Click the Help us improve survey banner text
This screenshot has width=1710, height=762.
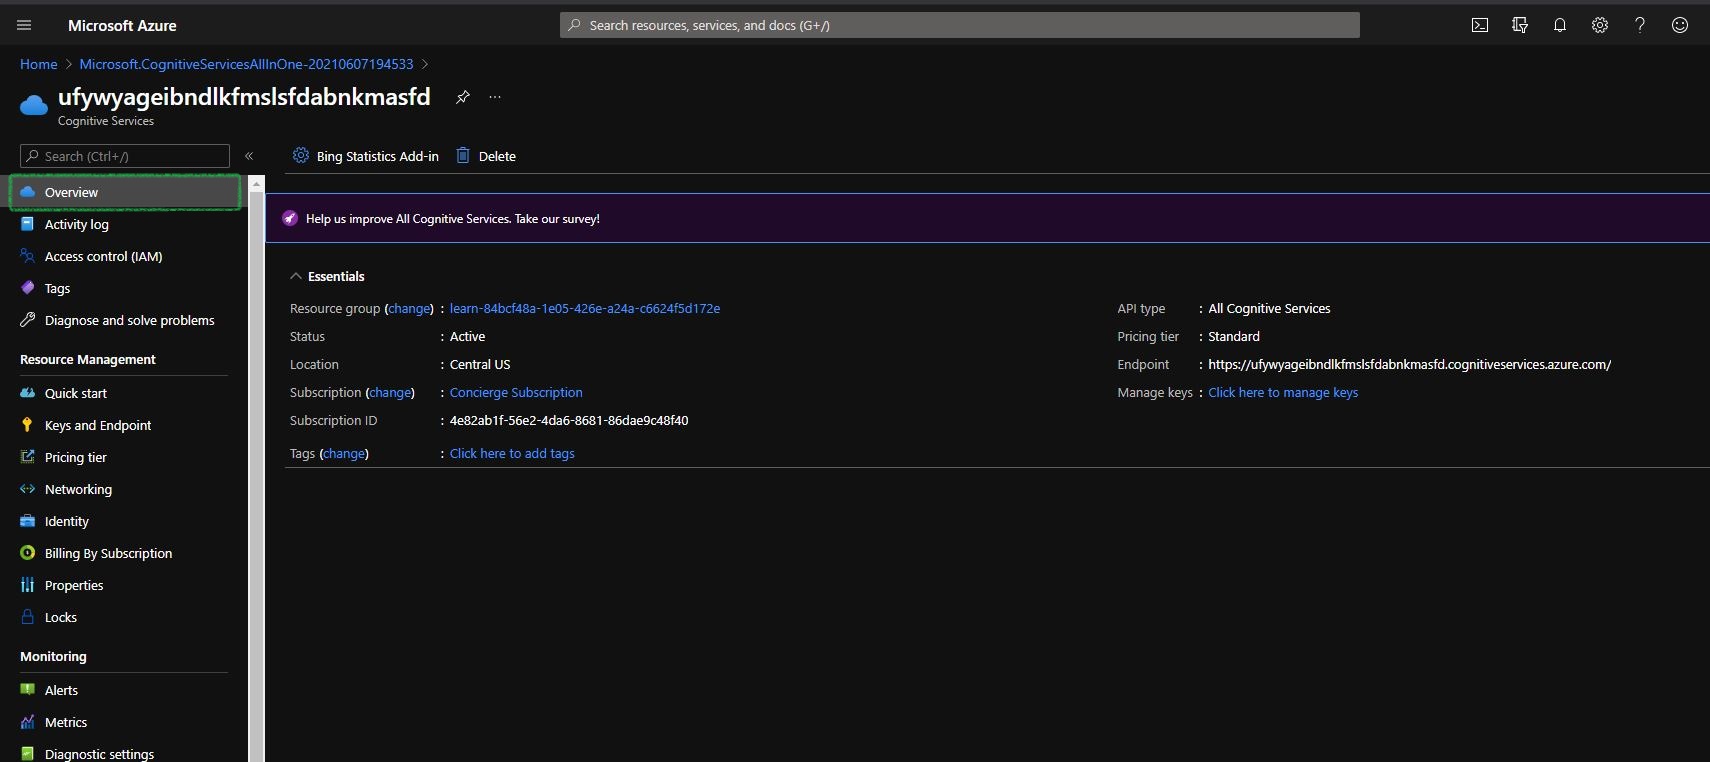(x=453, y=218)
